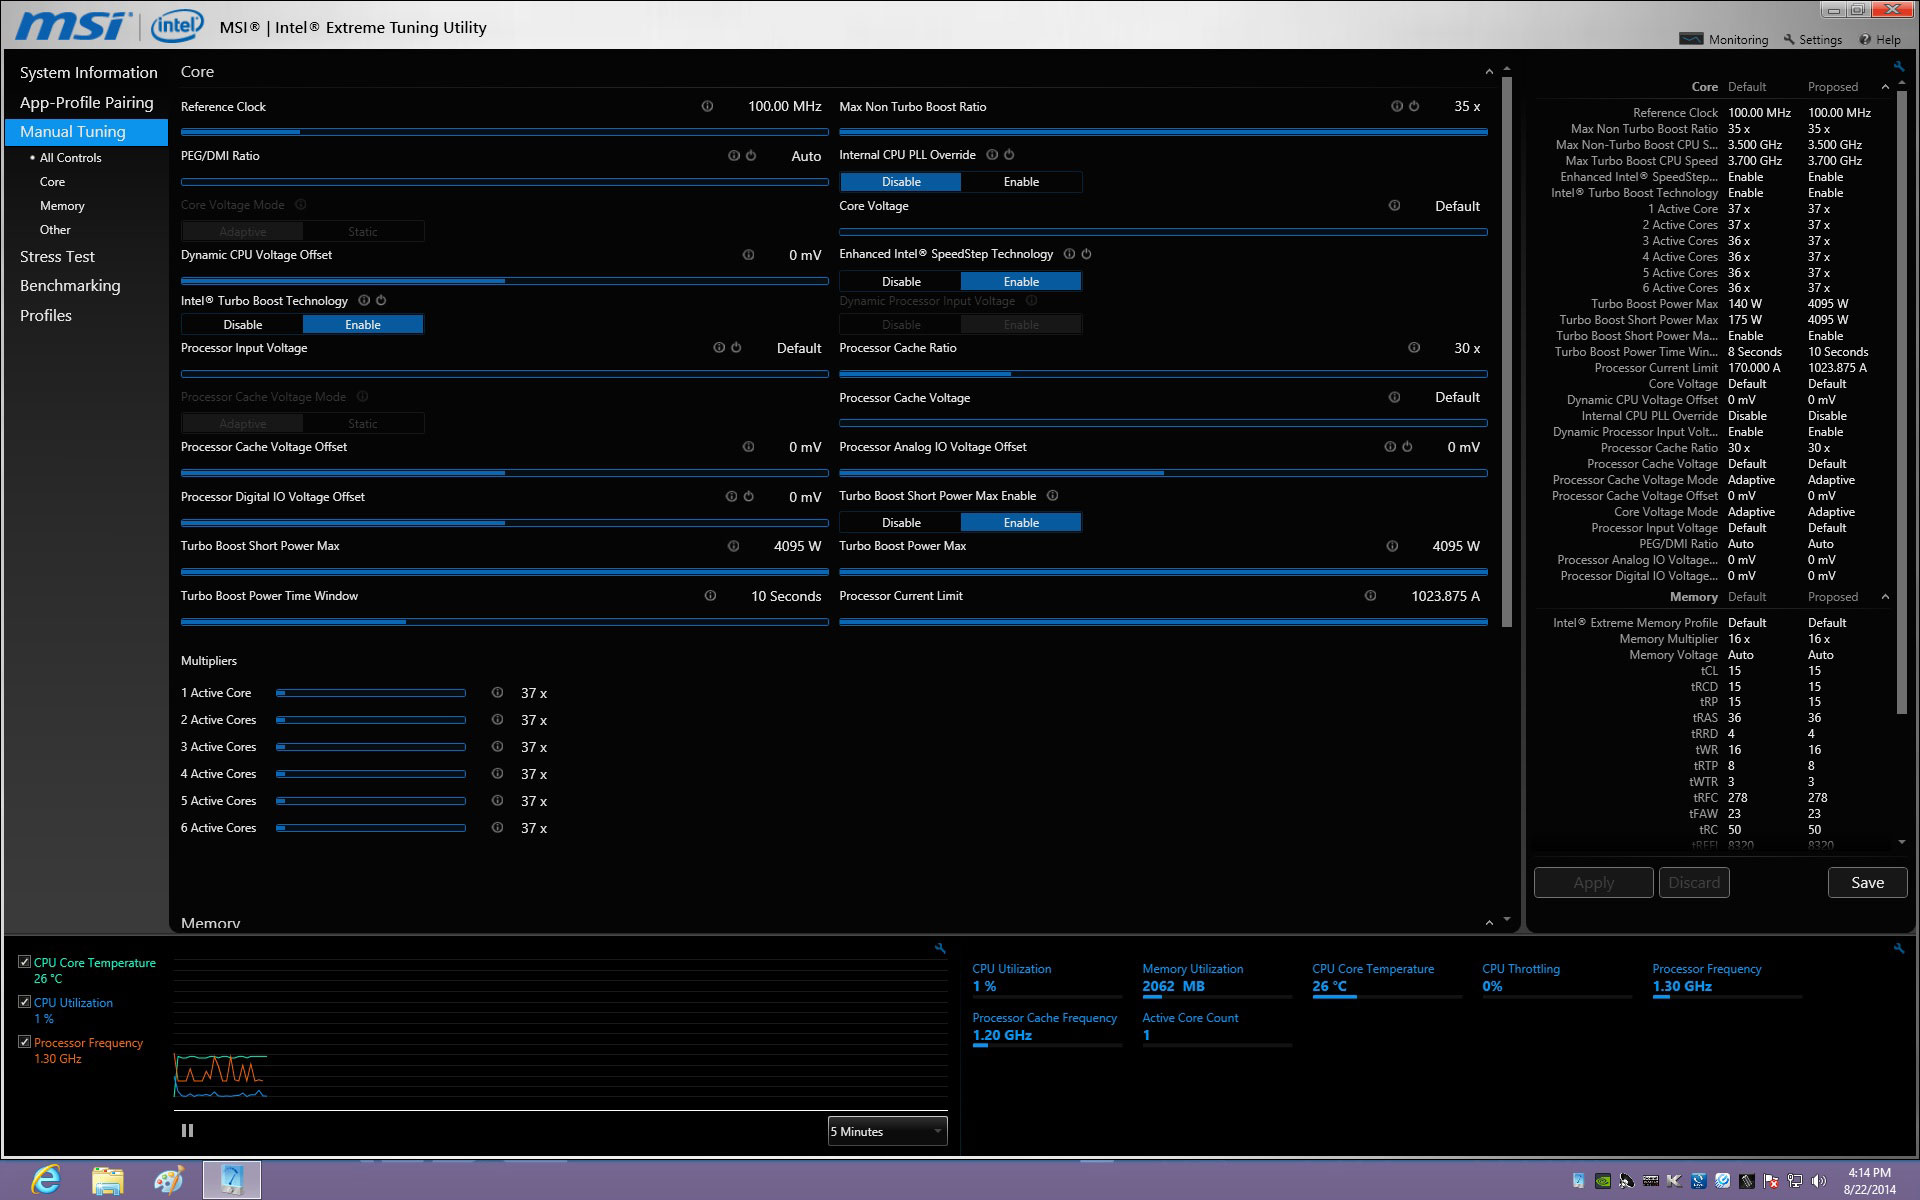Click the volume speaker tray icon

point(1819,1181)
